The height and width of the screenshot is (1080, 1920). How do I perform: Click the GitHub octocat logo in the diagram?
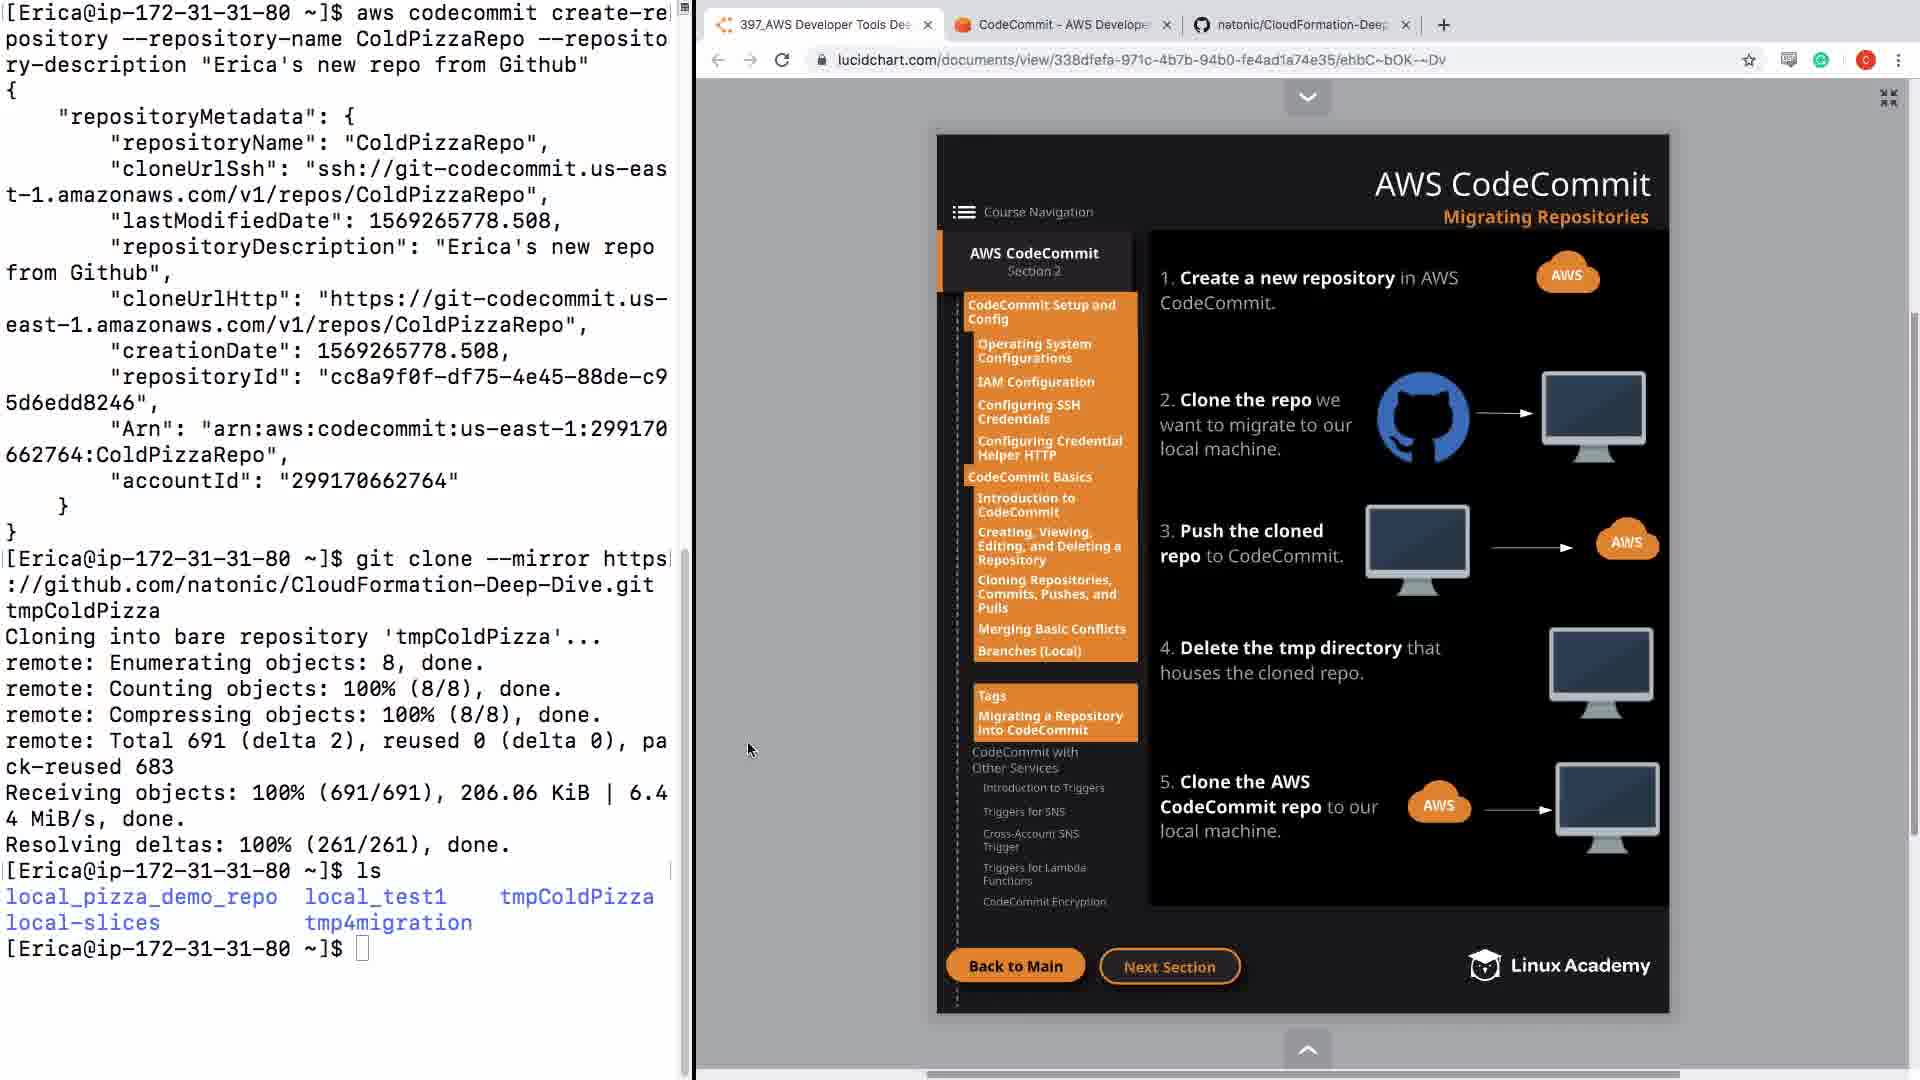pyautogui.click(x=1422, y=417)
